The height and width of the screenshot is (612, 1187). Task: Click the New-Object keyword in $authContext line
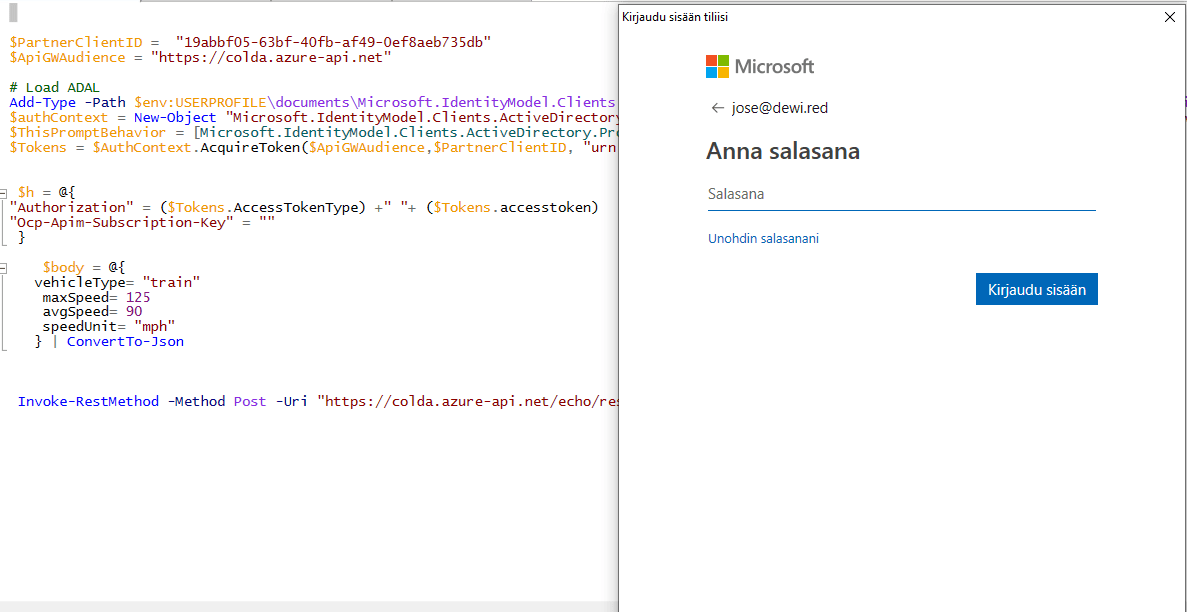click(176, 117)
